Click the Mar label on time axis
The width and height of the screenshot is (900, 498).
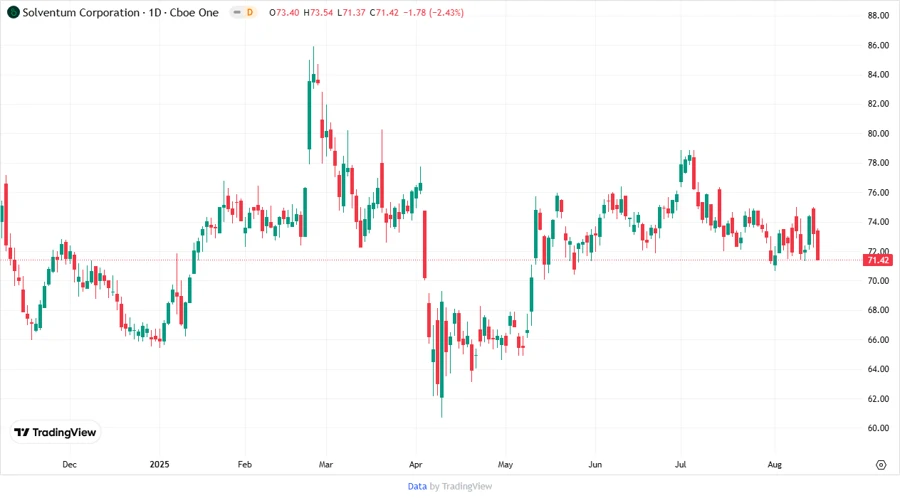(325, 464)
